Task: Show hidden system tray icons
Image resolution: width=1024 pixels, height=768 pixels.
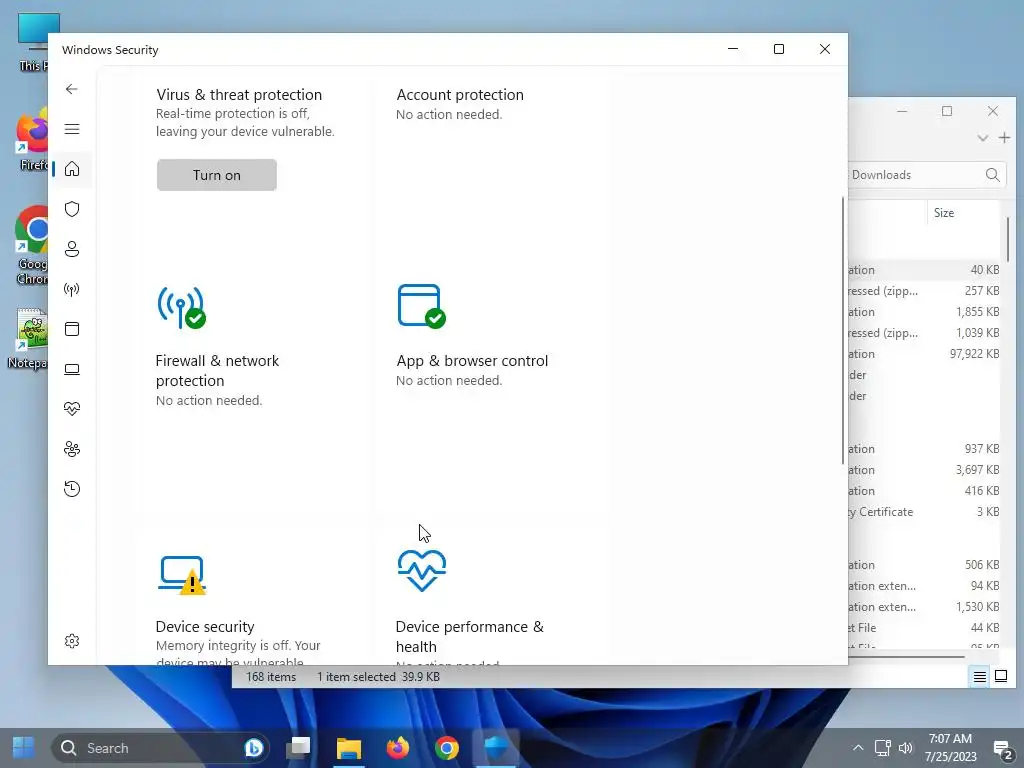Action: point(858,748)
